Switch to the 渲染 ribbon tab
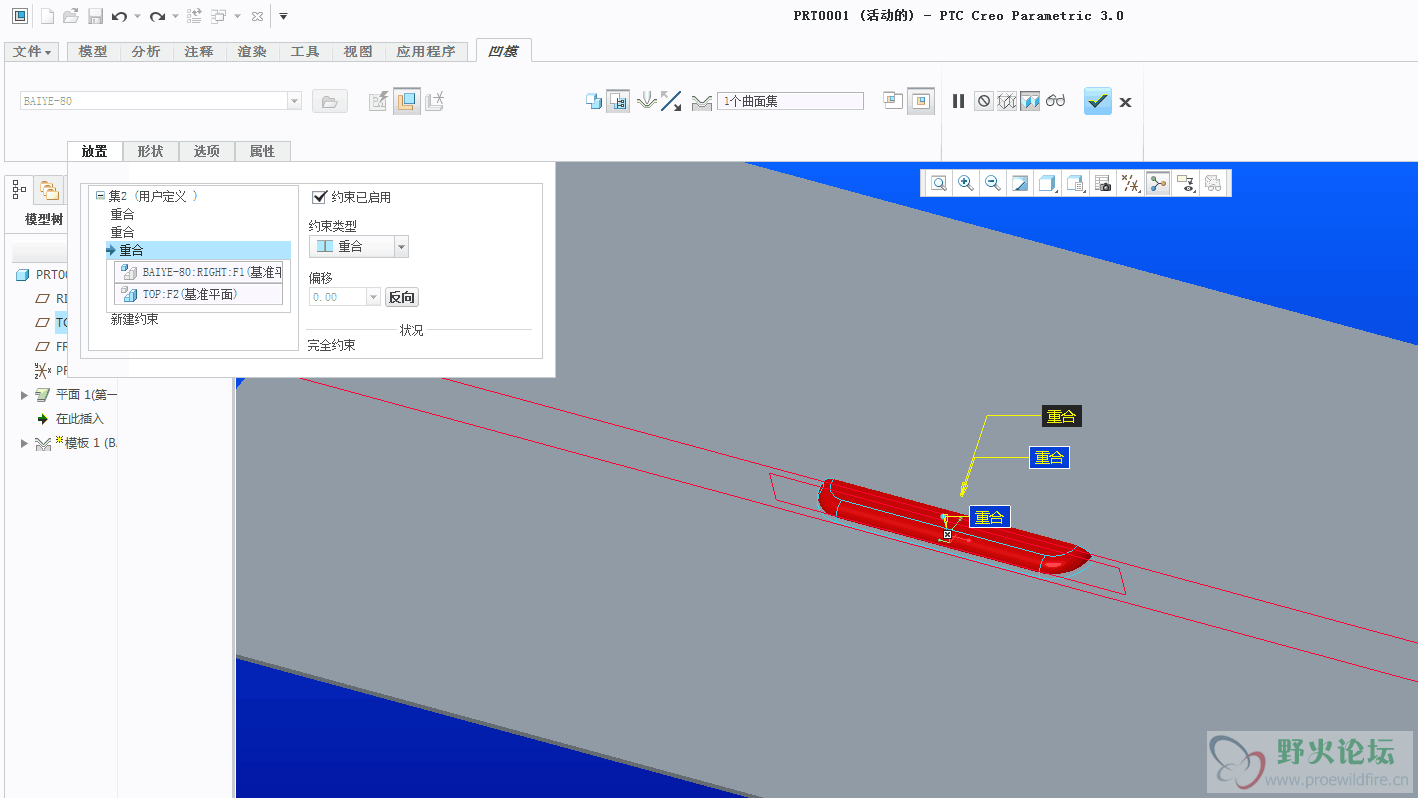Viewport: 1418px width, 798px height. 252,52
